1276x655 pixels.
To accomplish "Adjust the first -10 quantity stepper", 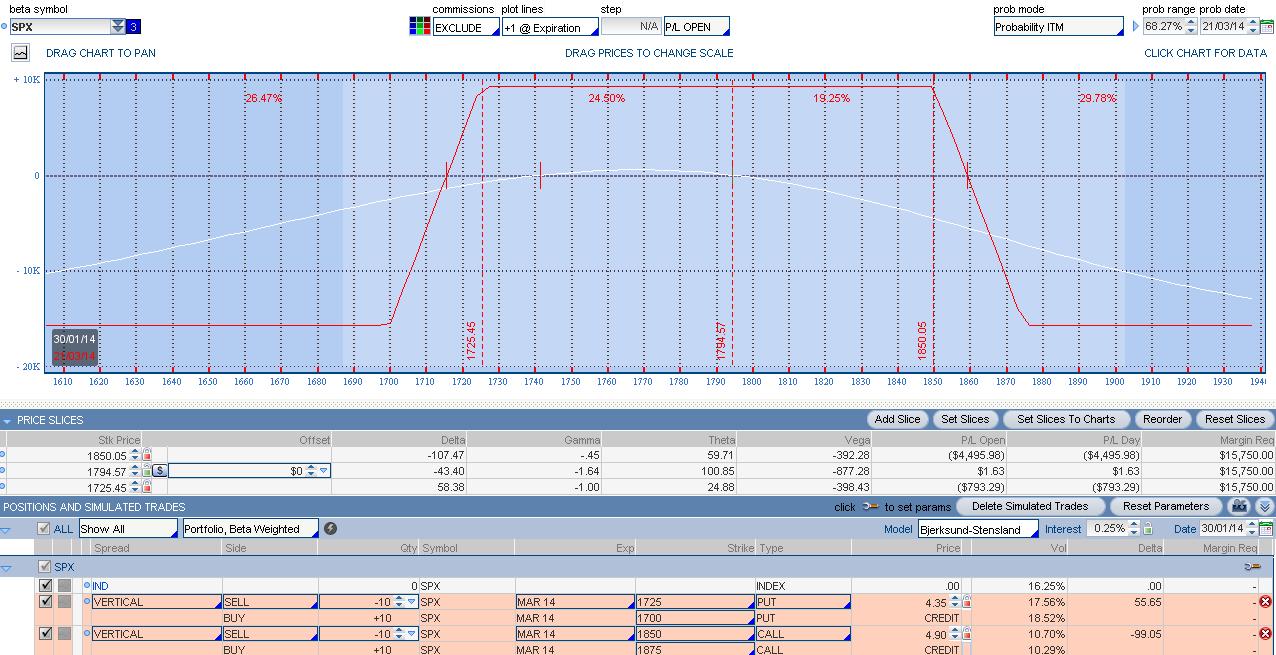I will point(398,602).
